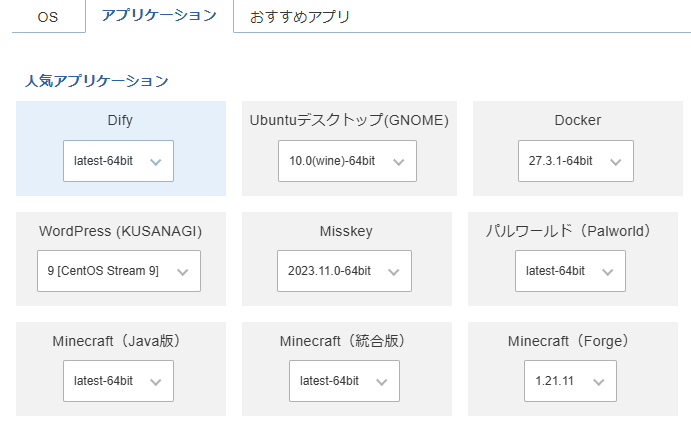Select the Misskey application card

[x=345, y=231]
